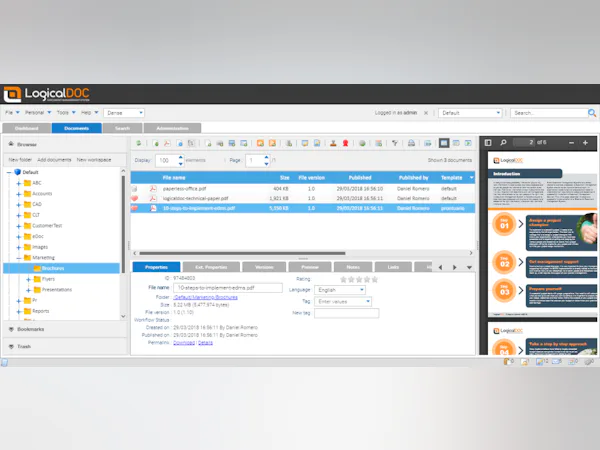Viewport: 600px width, 450px height.
Task: Set rating with the first star
Action: [x=343, y=279]
